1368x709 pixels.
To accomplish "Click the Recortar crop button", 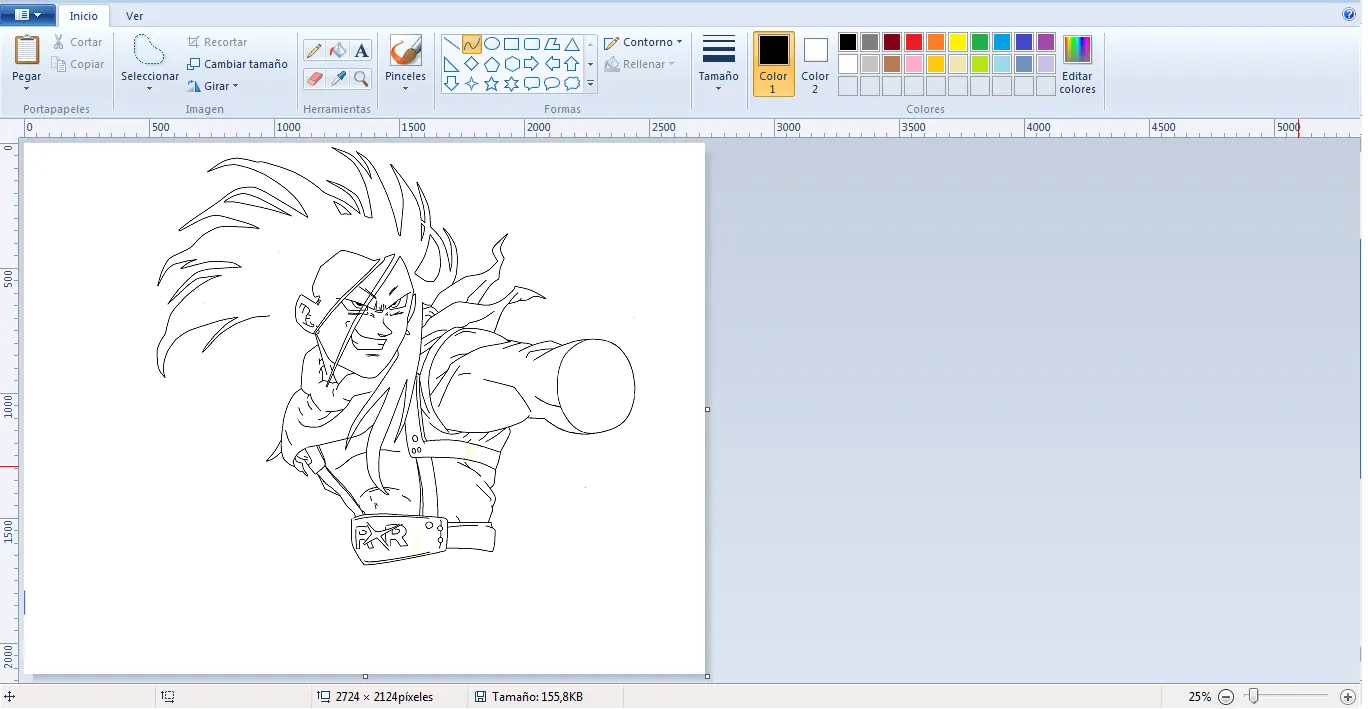I will pos(217,42).
